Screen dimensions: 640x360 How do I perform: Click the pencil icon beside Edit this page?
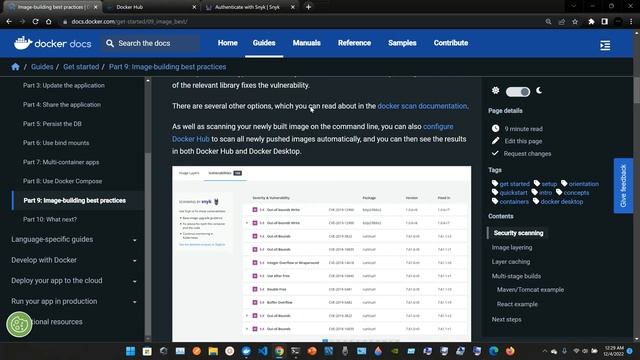(x=496, y=141)
